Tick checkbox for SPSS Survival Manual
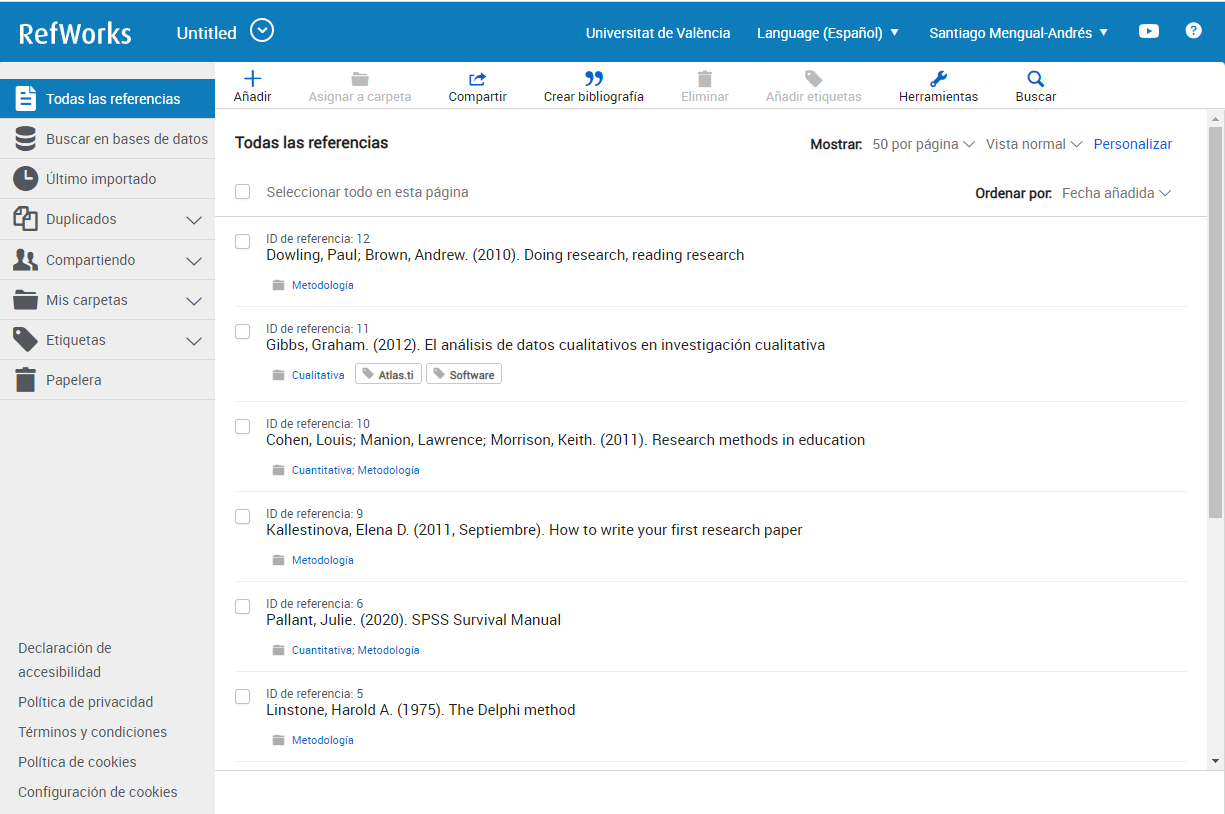 click(243, 607)
